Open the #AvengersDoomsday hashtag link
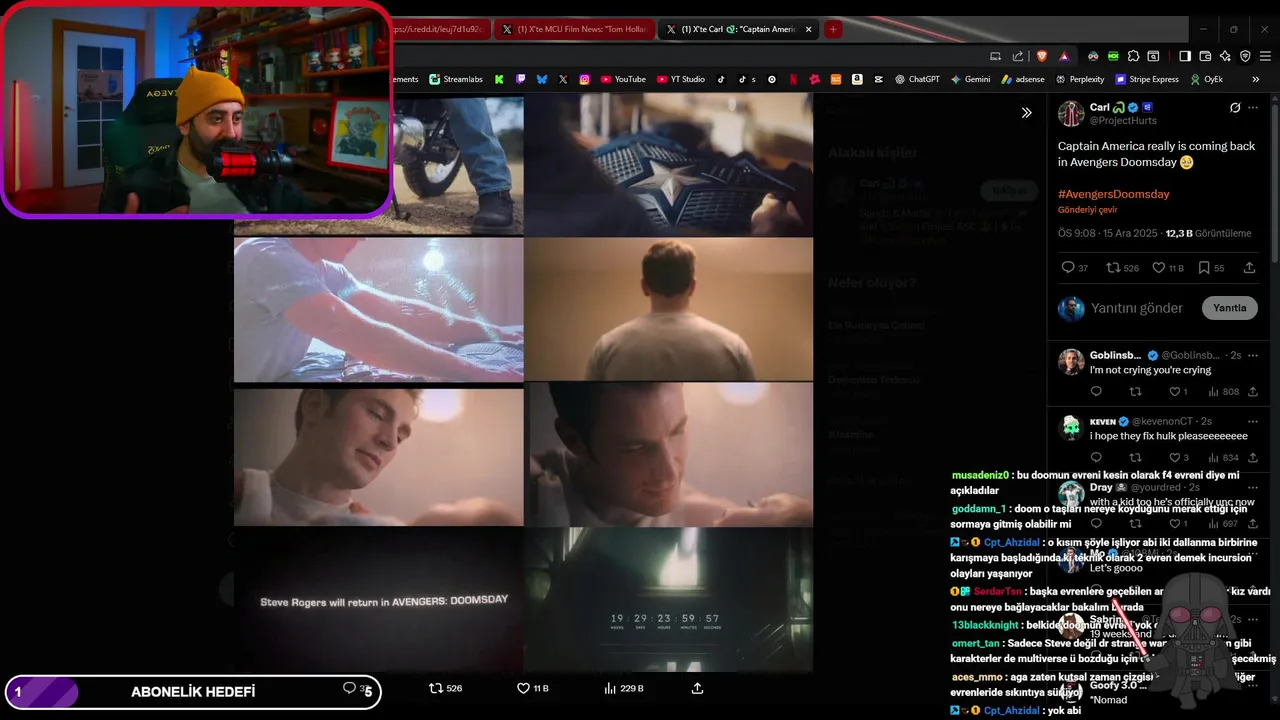 pyautogui.click(x=1113, y=194)
